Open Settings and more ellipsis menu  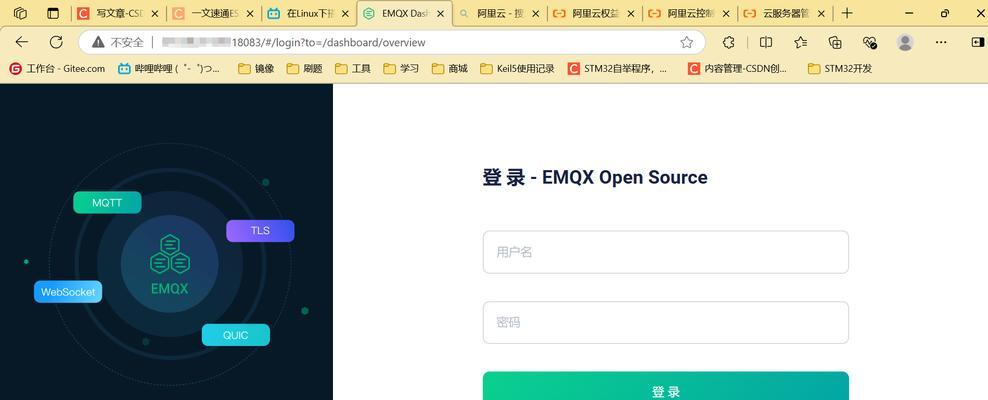tap(941, 42)
